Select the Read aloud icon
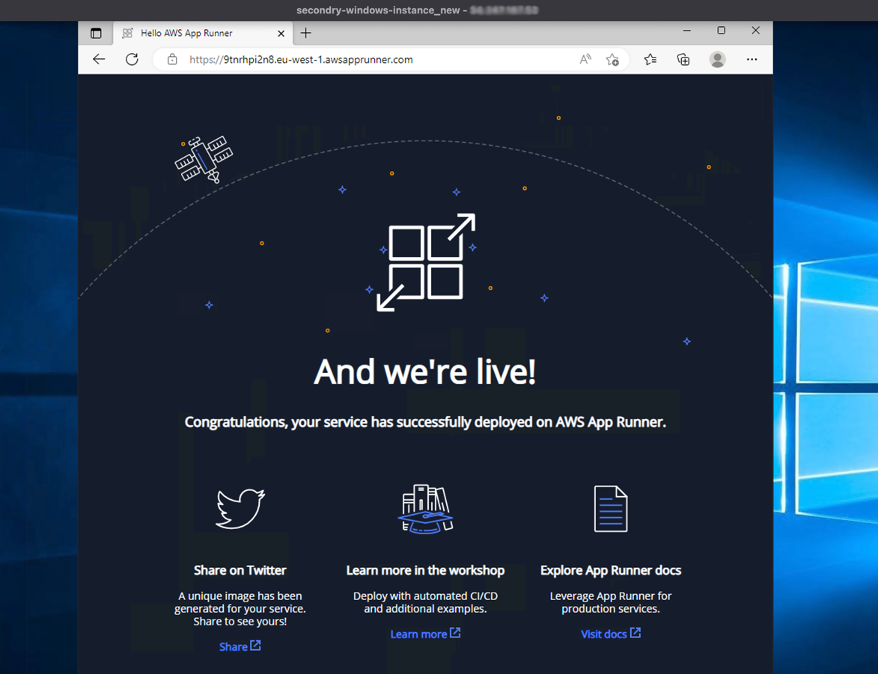The height and width of the screenshot is (675, 879). 585,59
